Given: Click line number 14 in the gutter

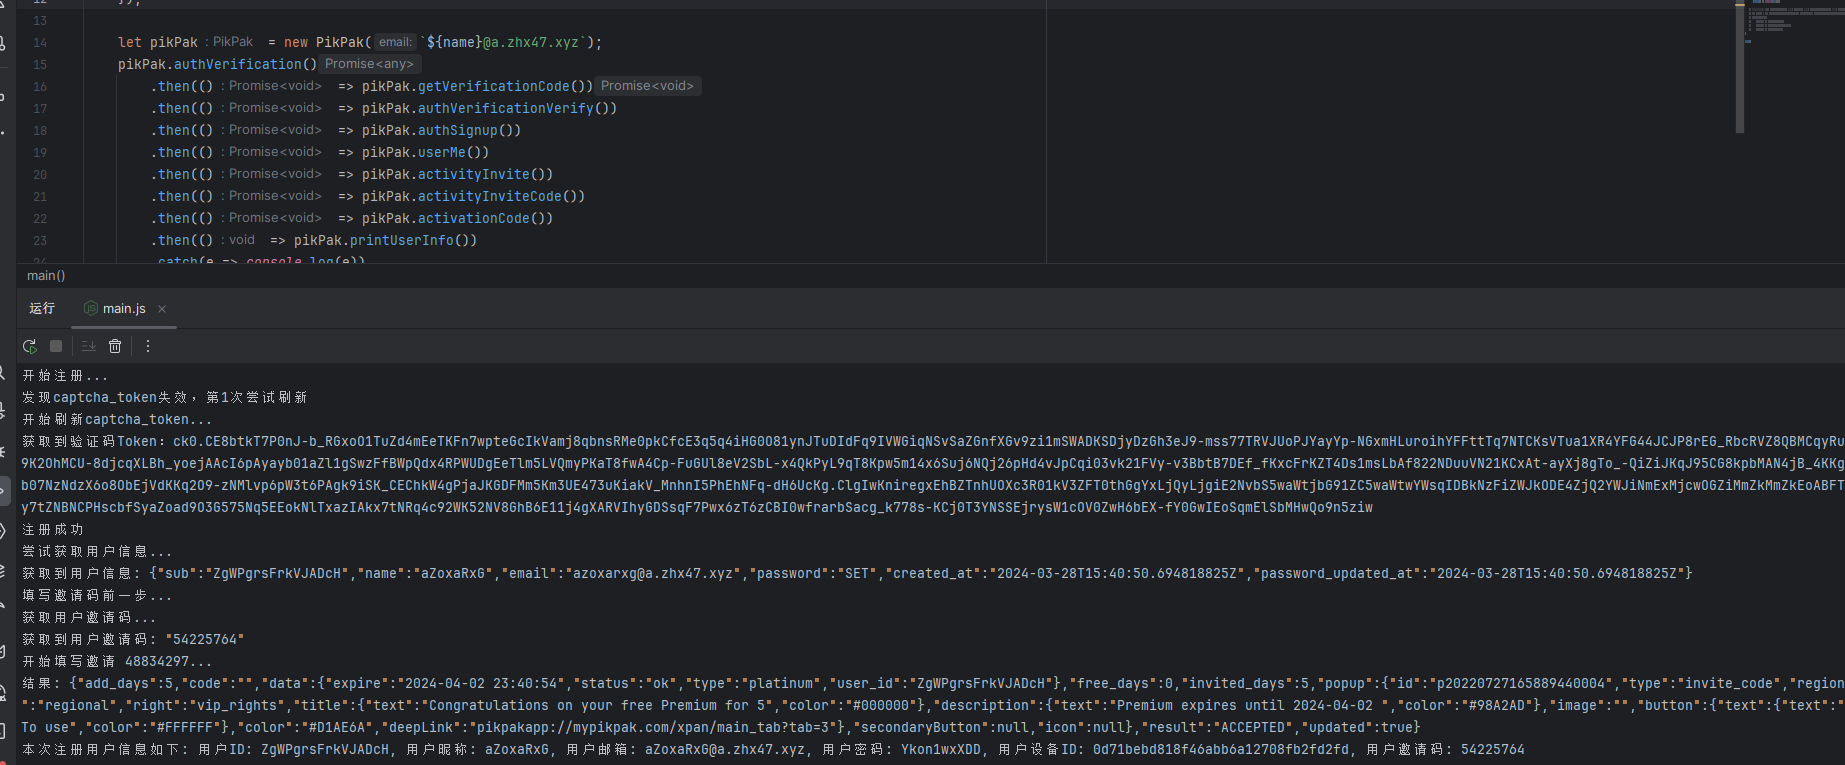Looking at the screenshot, I should point(40,42).
